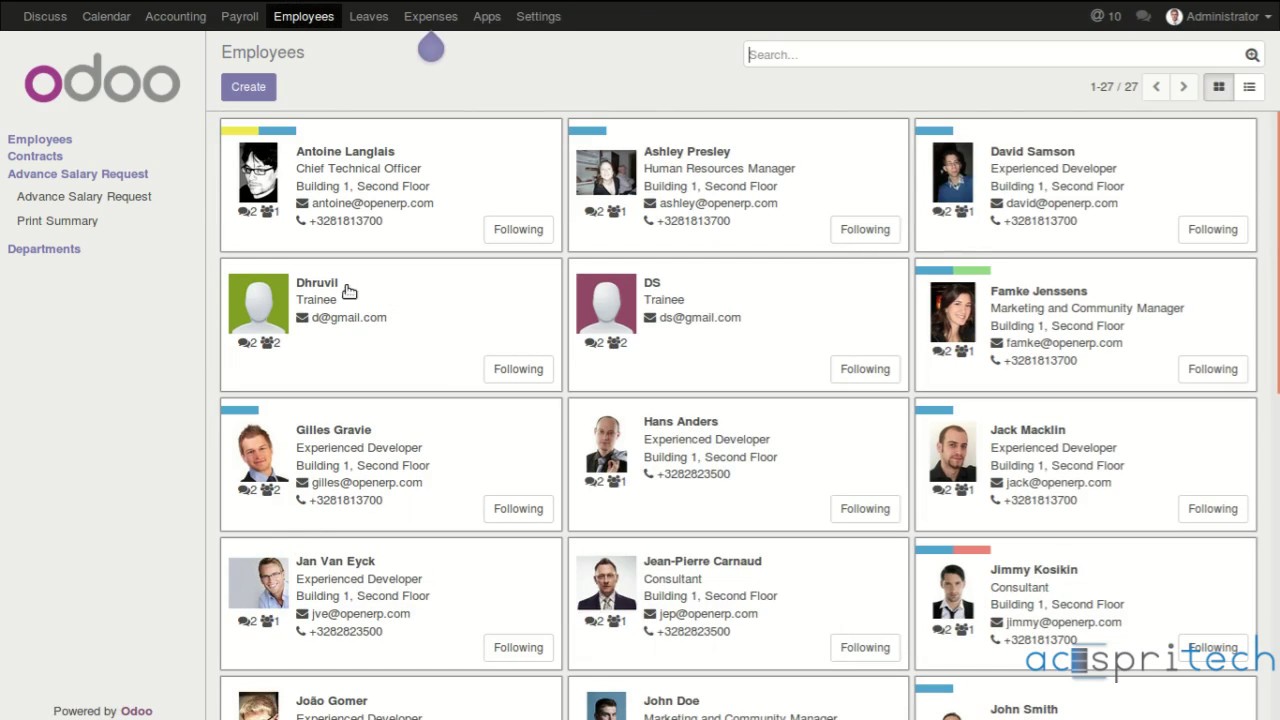Click email envelope icon for David Samson

[x=997, y=203]
